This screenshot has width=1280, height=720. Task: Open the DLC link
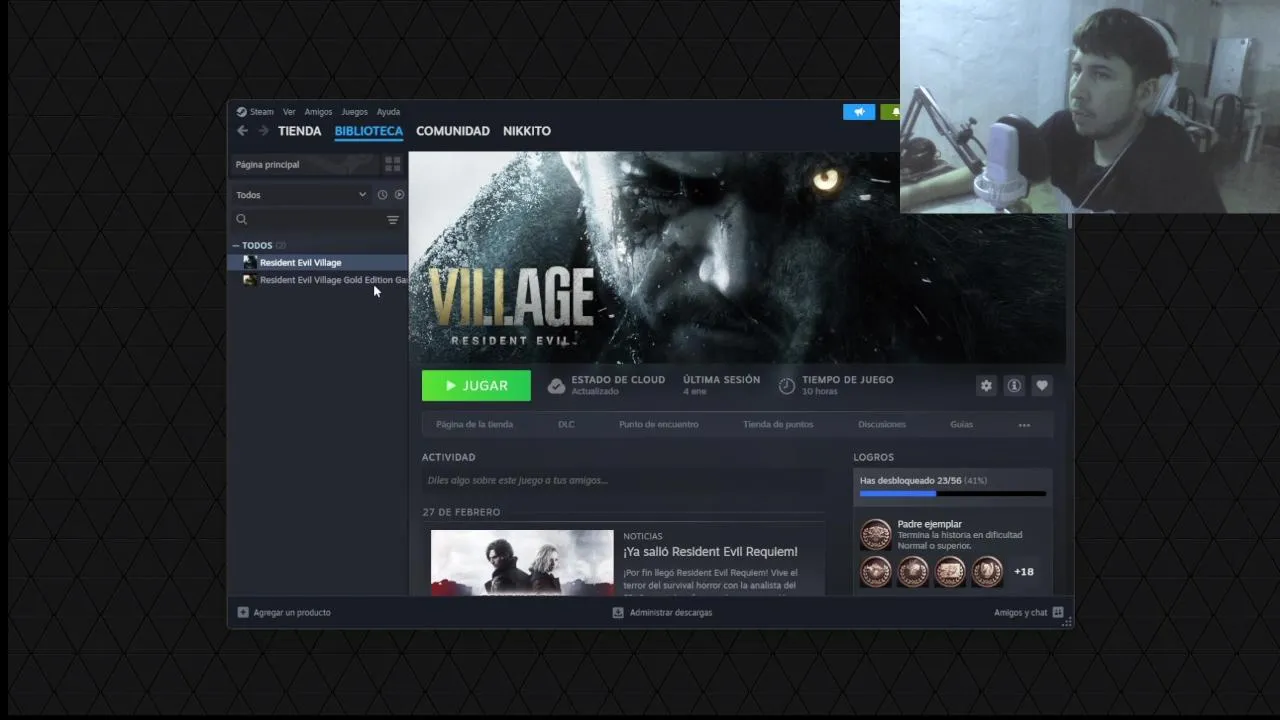click(x=566, y=425)
